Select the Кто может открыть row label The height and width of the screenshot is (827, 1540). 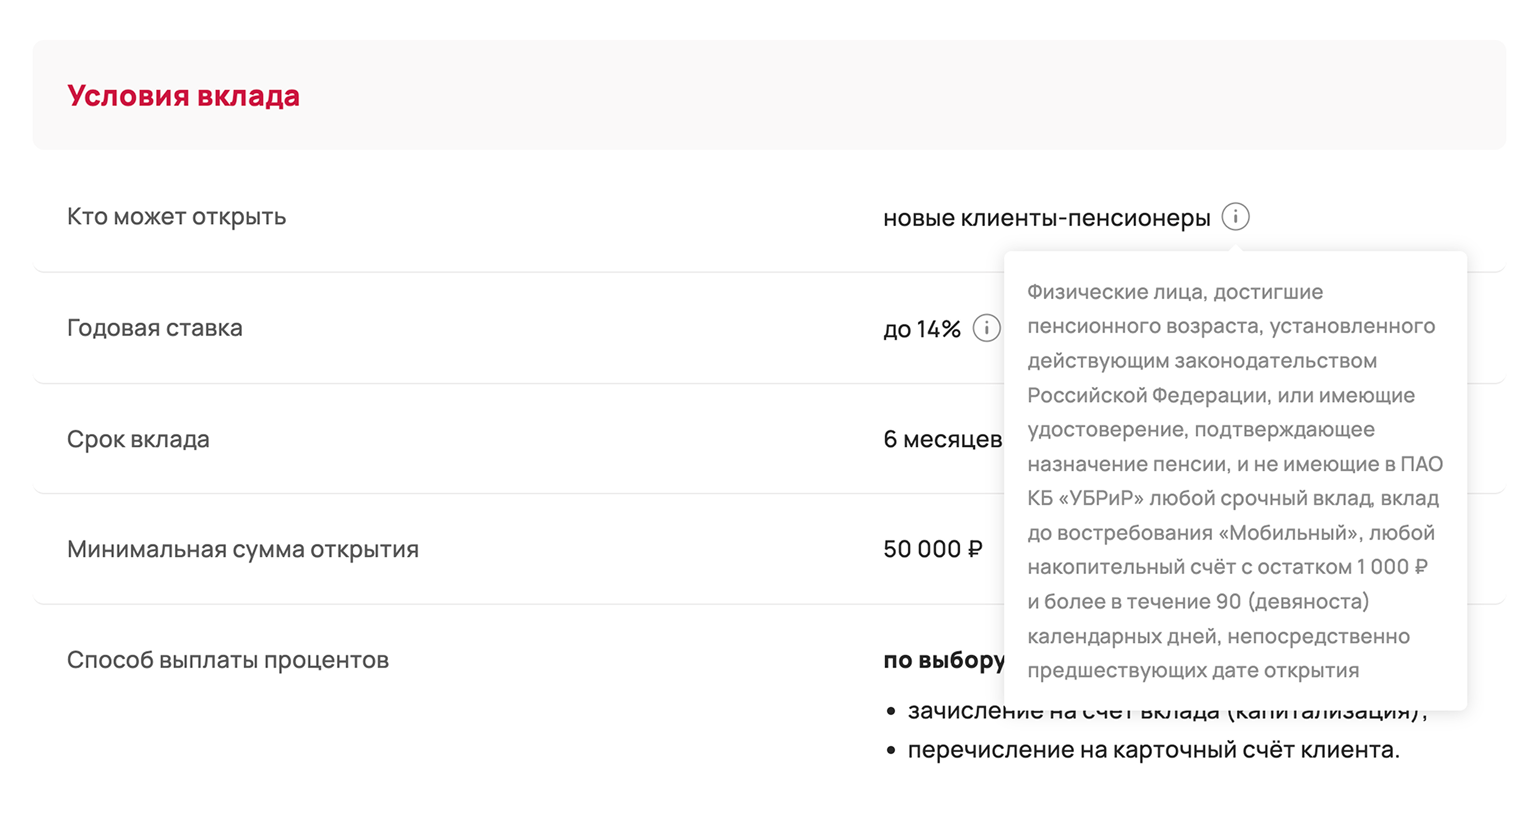click(x=176, y=217)
